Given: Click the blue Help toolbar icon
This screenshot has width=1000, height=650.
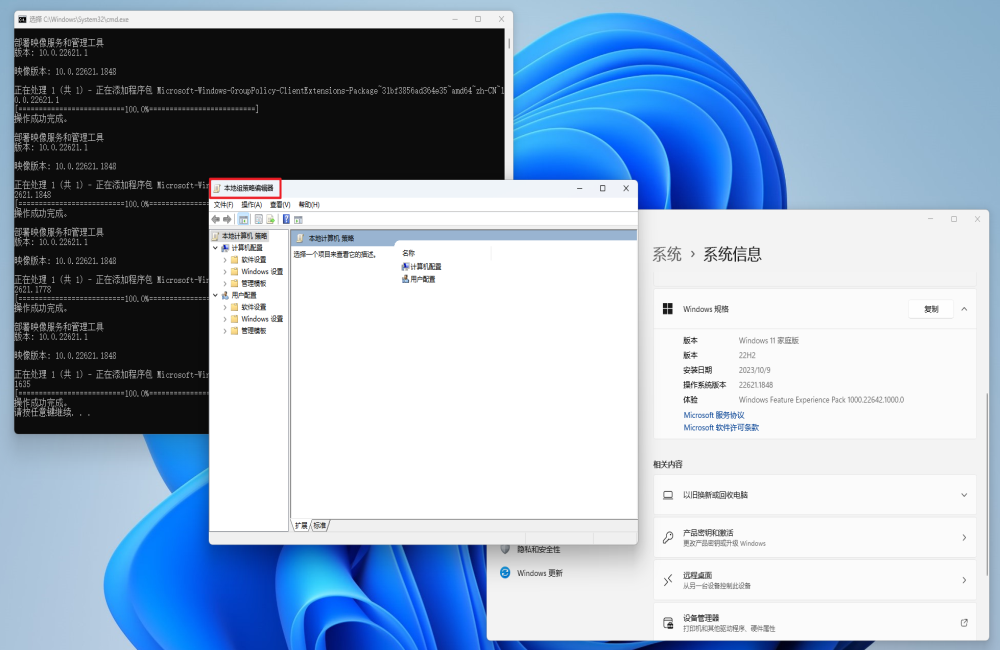Looking at the screenshot, I should 286,219.
